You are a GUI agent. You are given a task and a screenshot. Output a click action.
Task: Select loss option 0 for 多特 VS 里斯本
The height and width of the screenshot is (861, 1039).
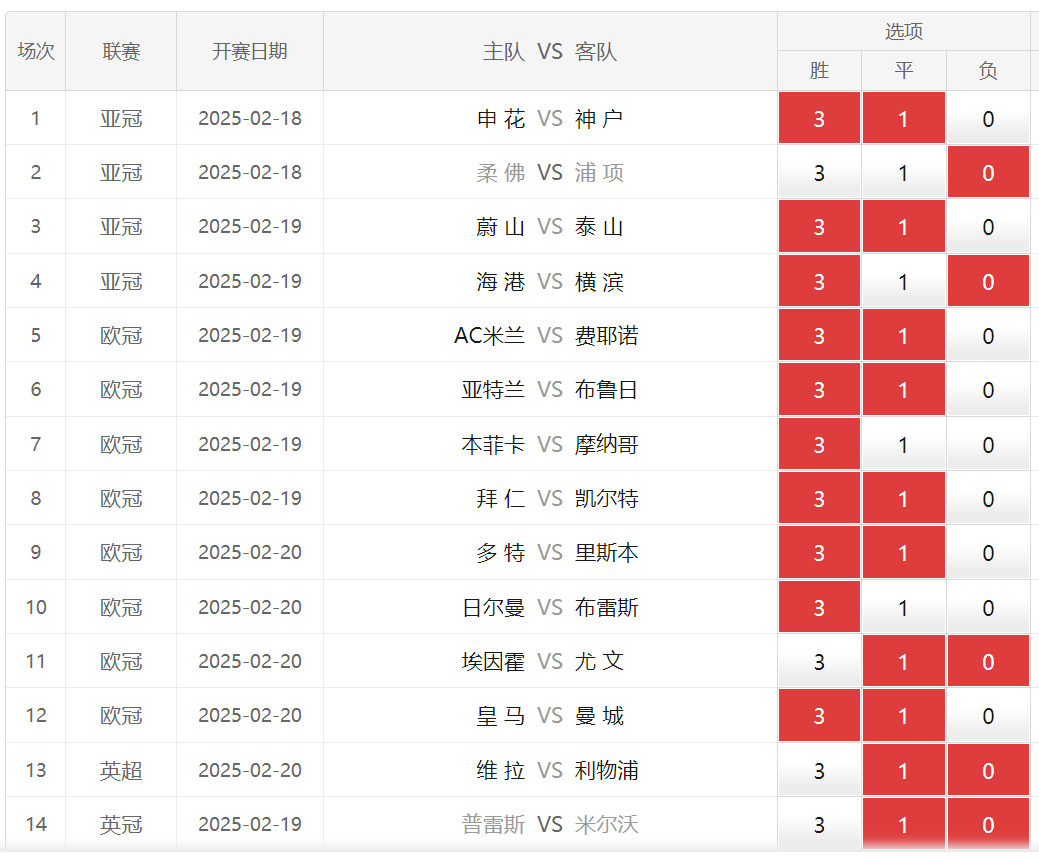(988, 553)
